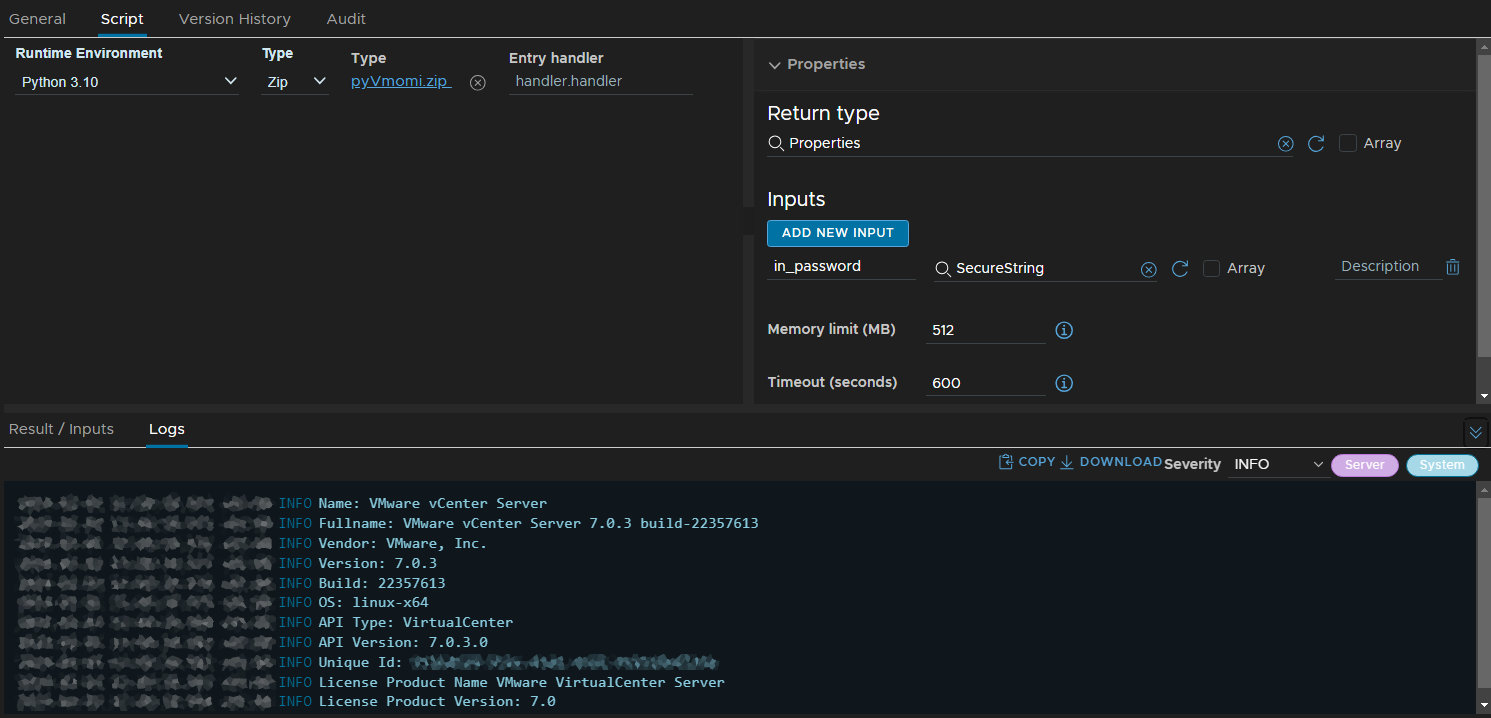This screenshot has height=718, width=1491.
Task: Open the Type Zip dropdown
Action: 296,82
